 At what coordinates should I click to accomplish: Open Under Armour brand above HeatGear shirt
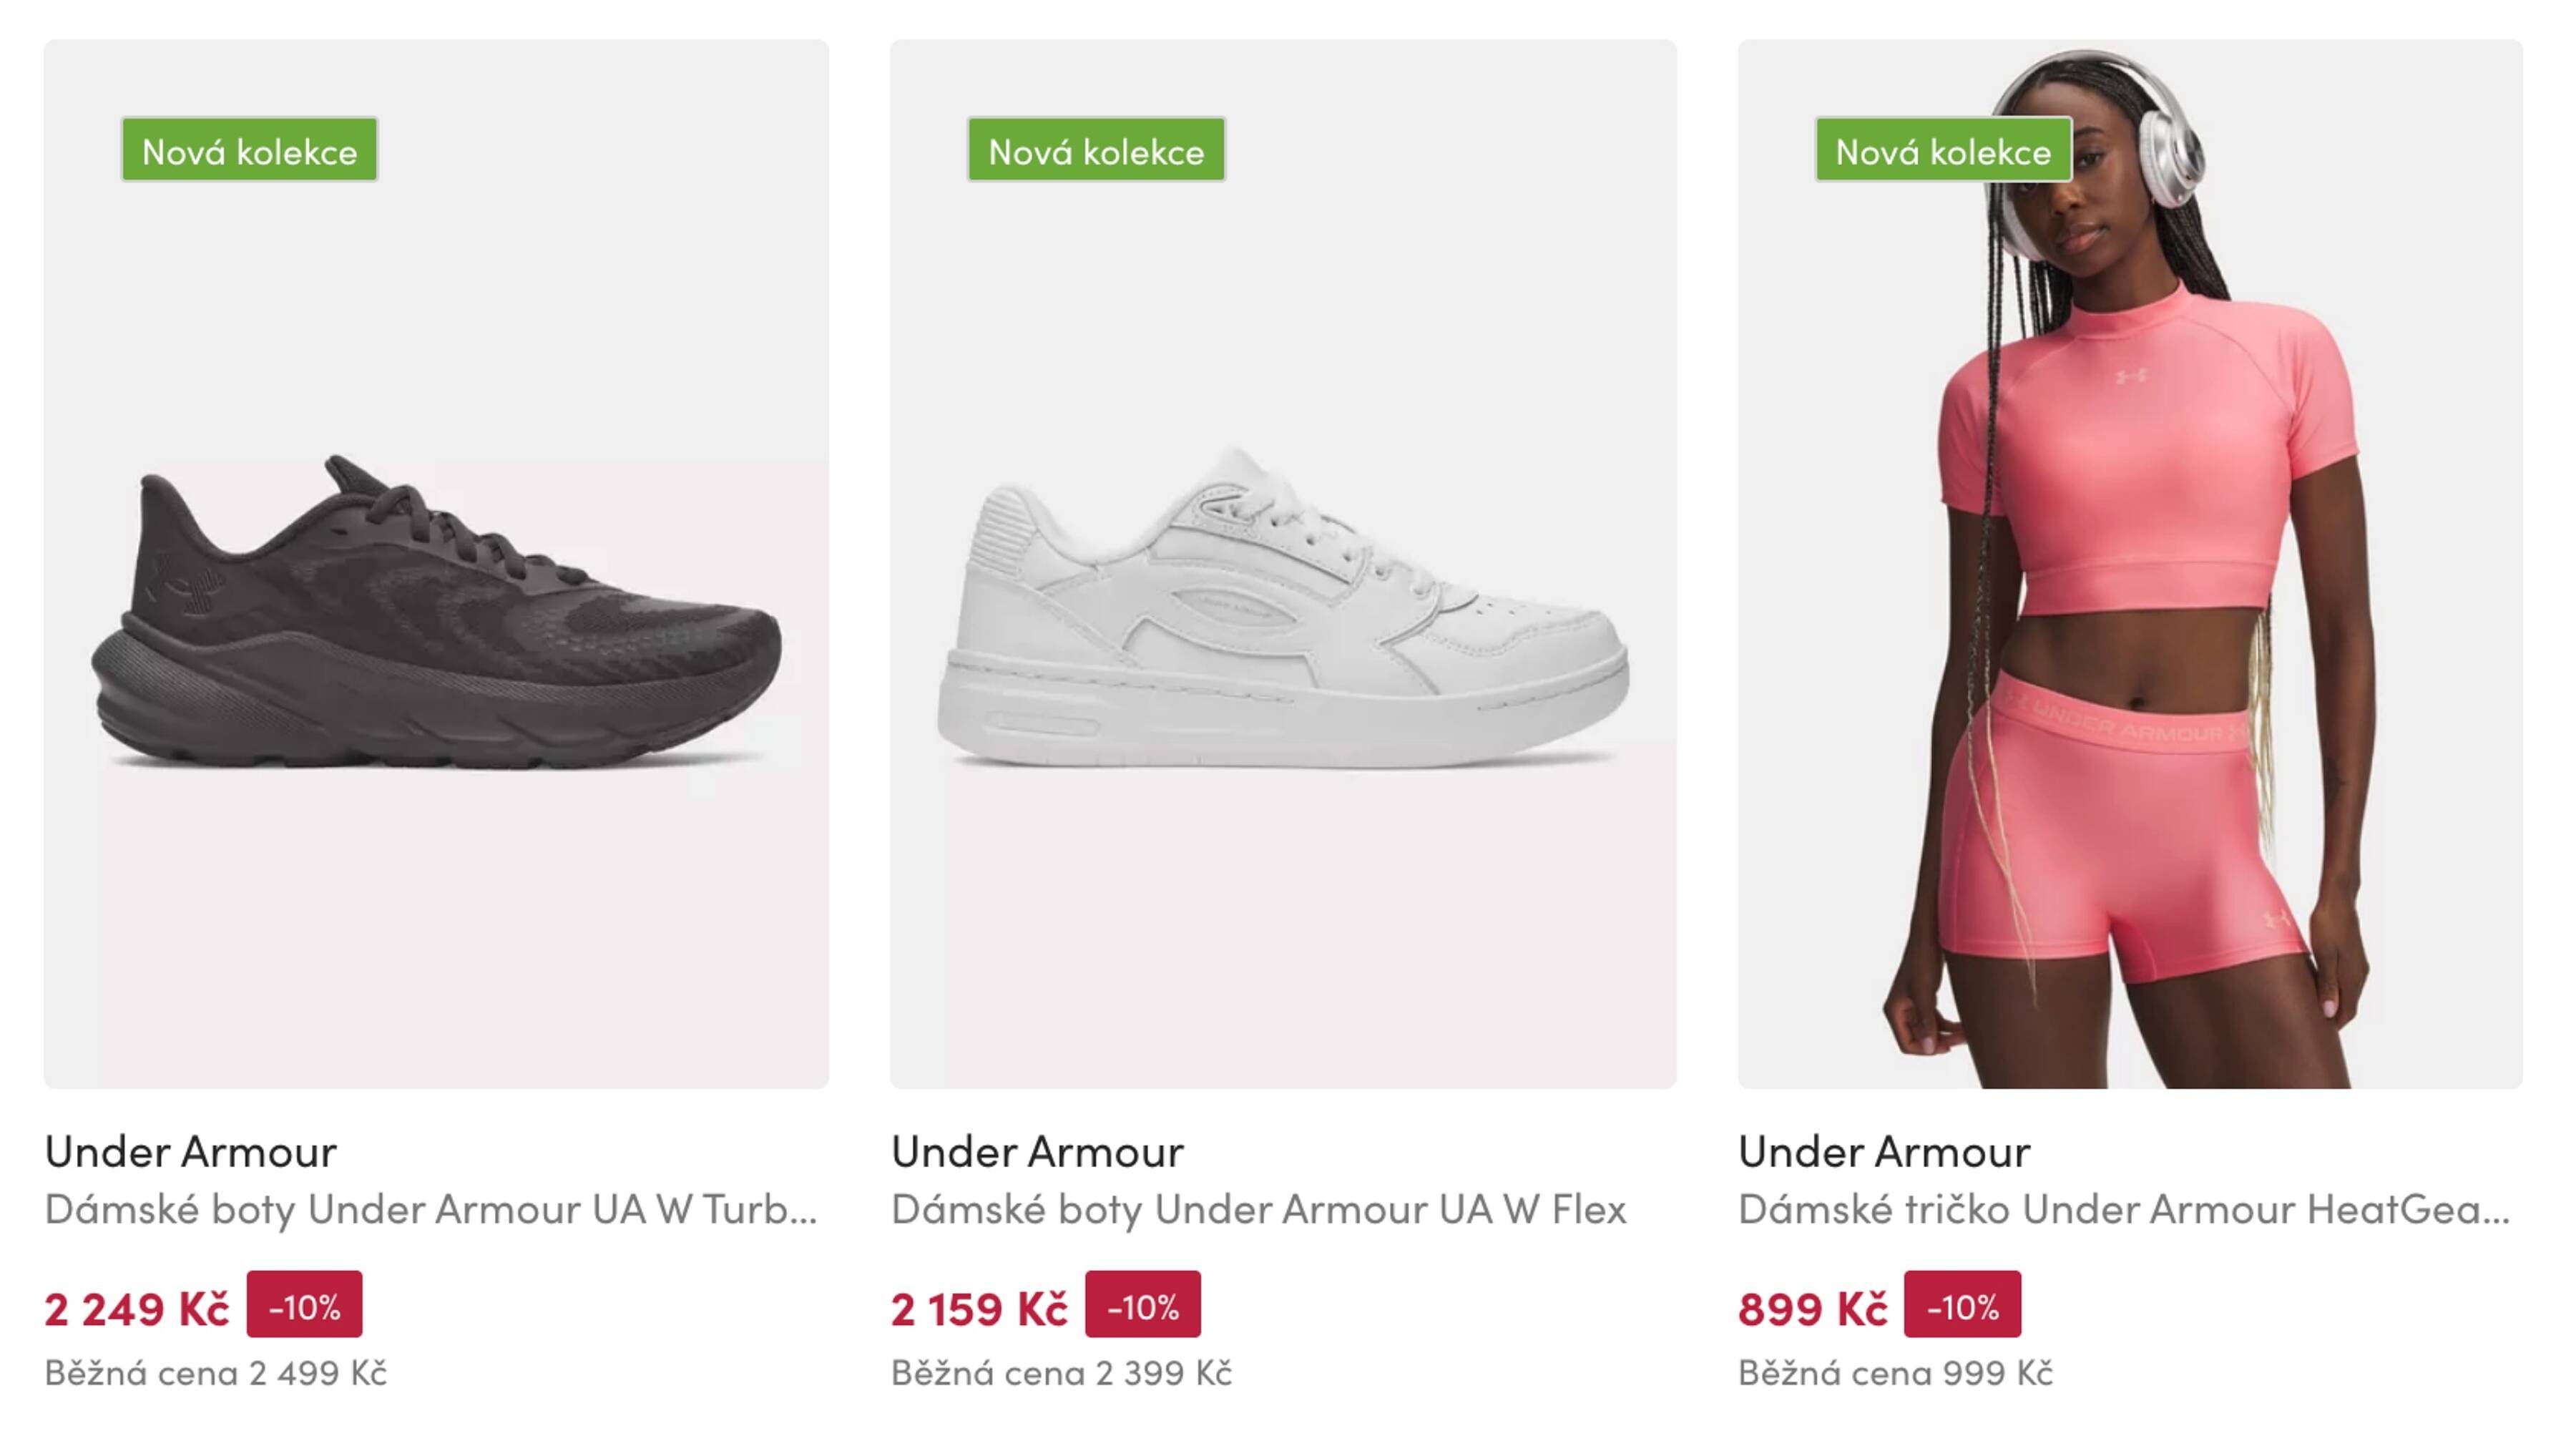point(1884,1152)
